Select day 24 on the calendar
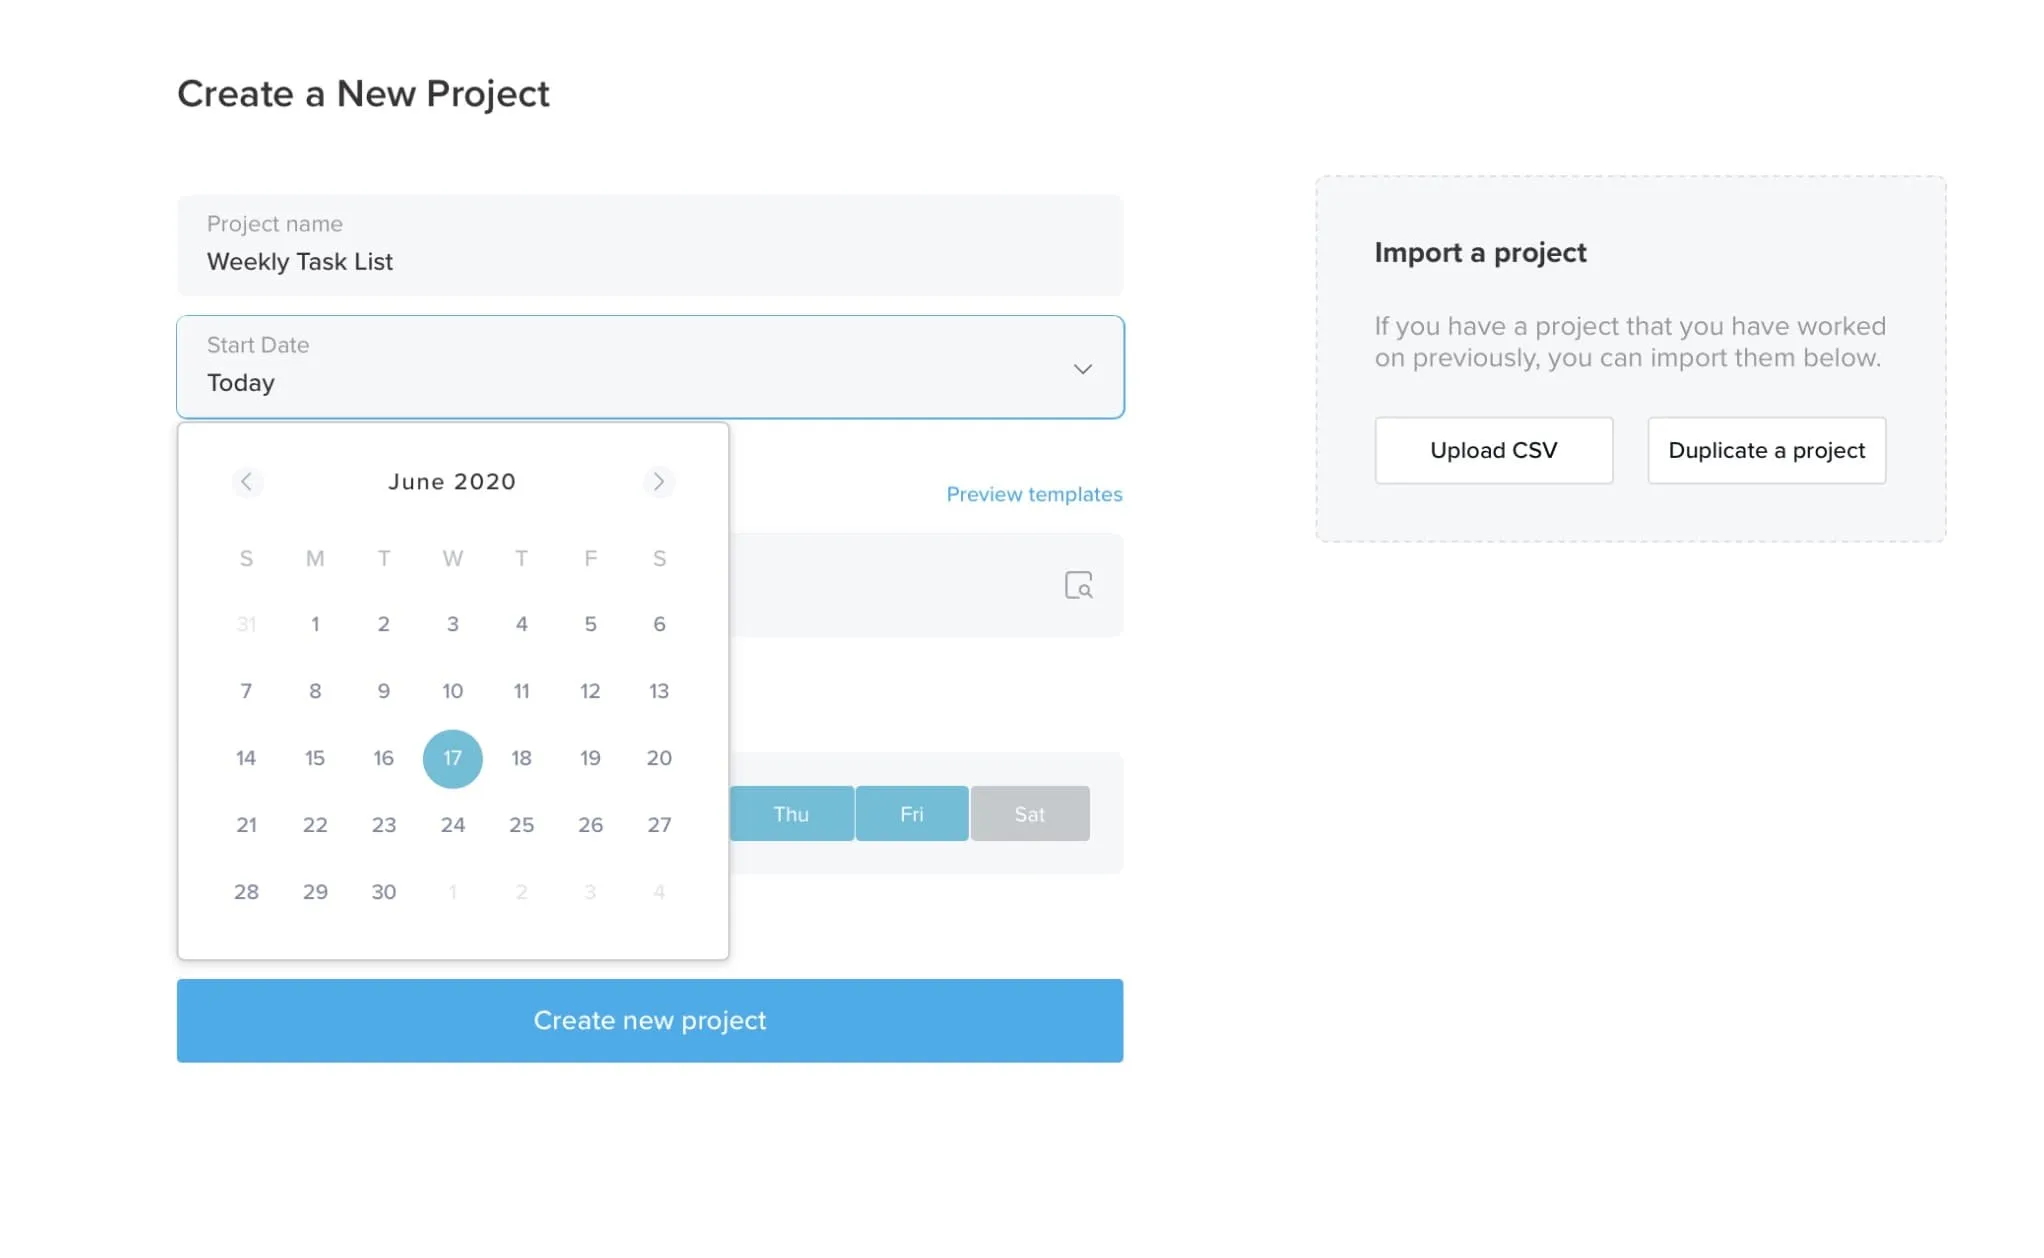 pos(453,825)
